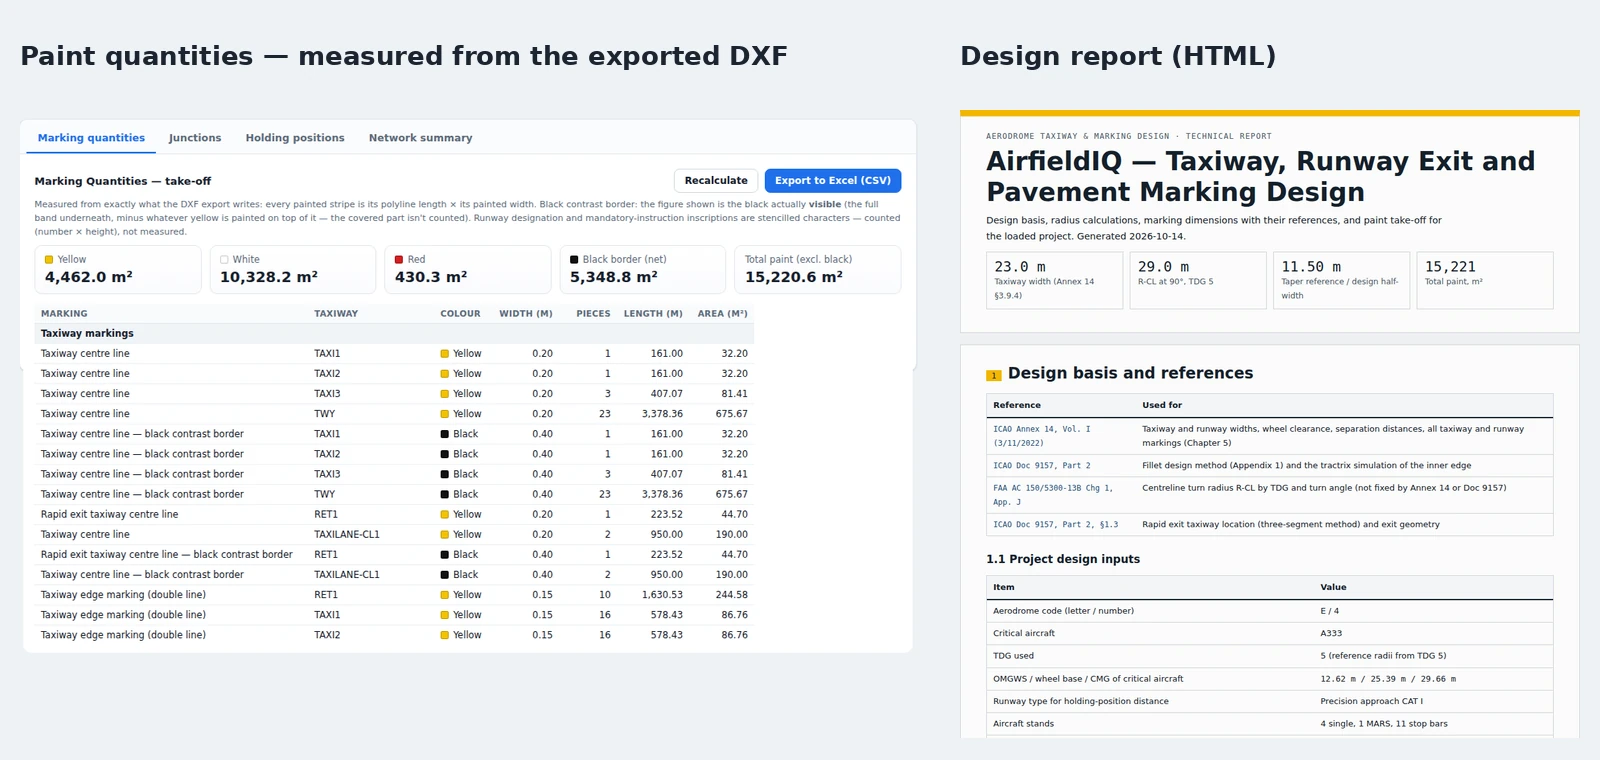Open ICAO Doc 9157, Part 2 reference link
Image resolution: width=1600 pixels, height=760 pixels.
point(1042,466)
